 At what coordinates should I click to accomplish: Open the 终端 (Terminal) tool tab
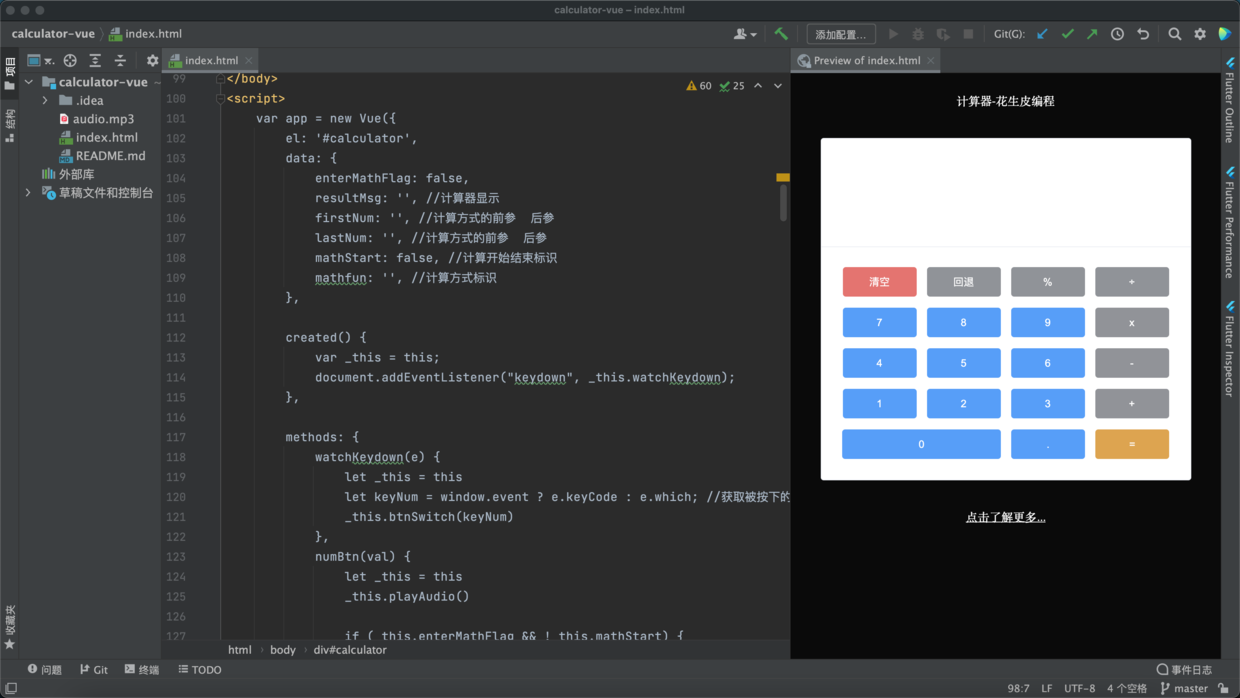[142, 670]
